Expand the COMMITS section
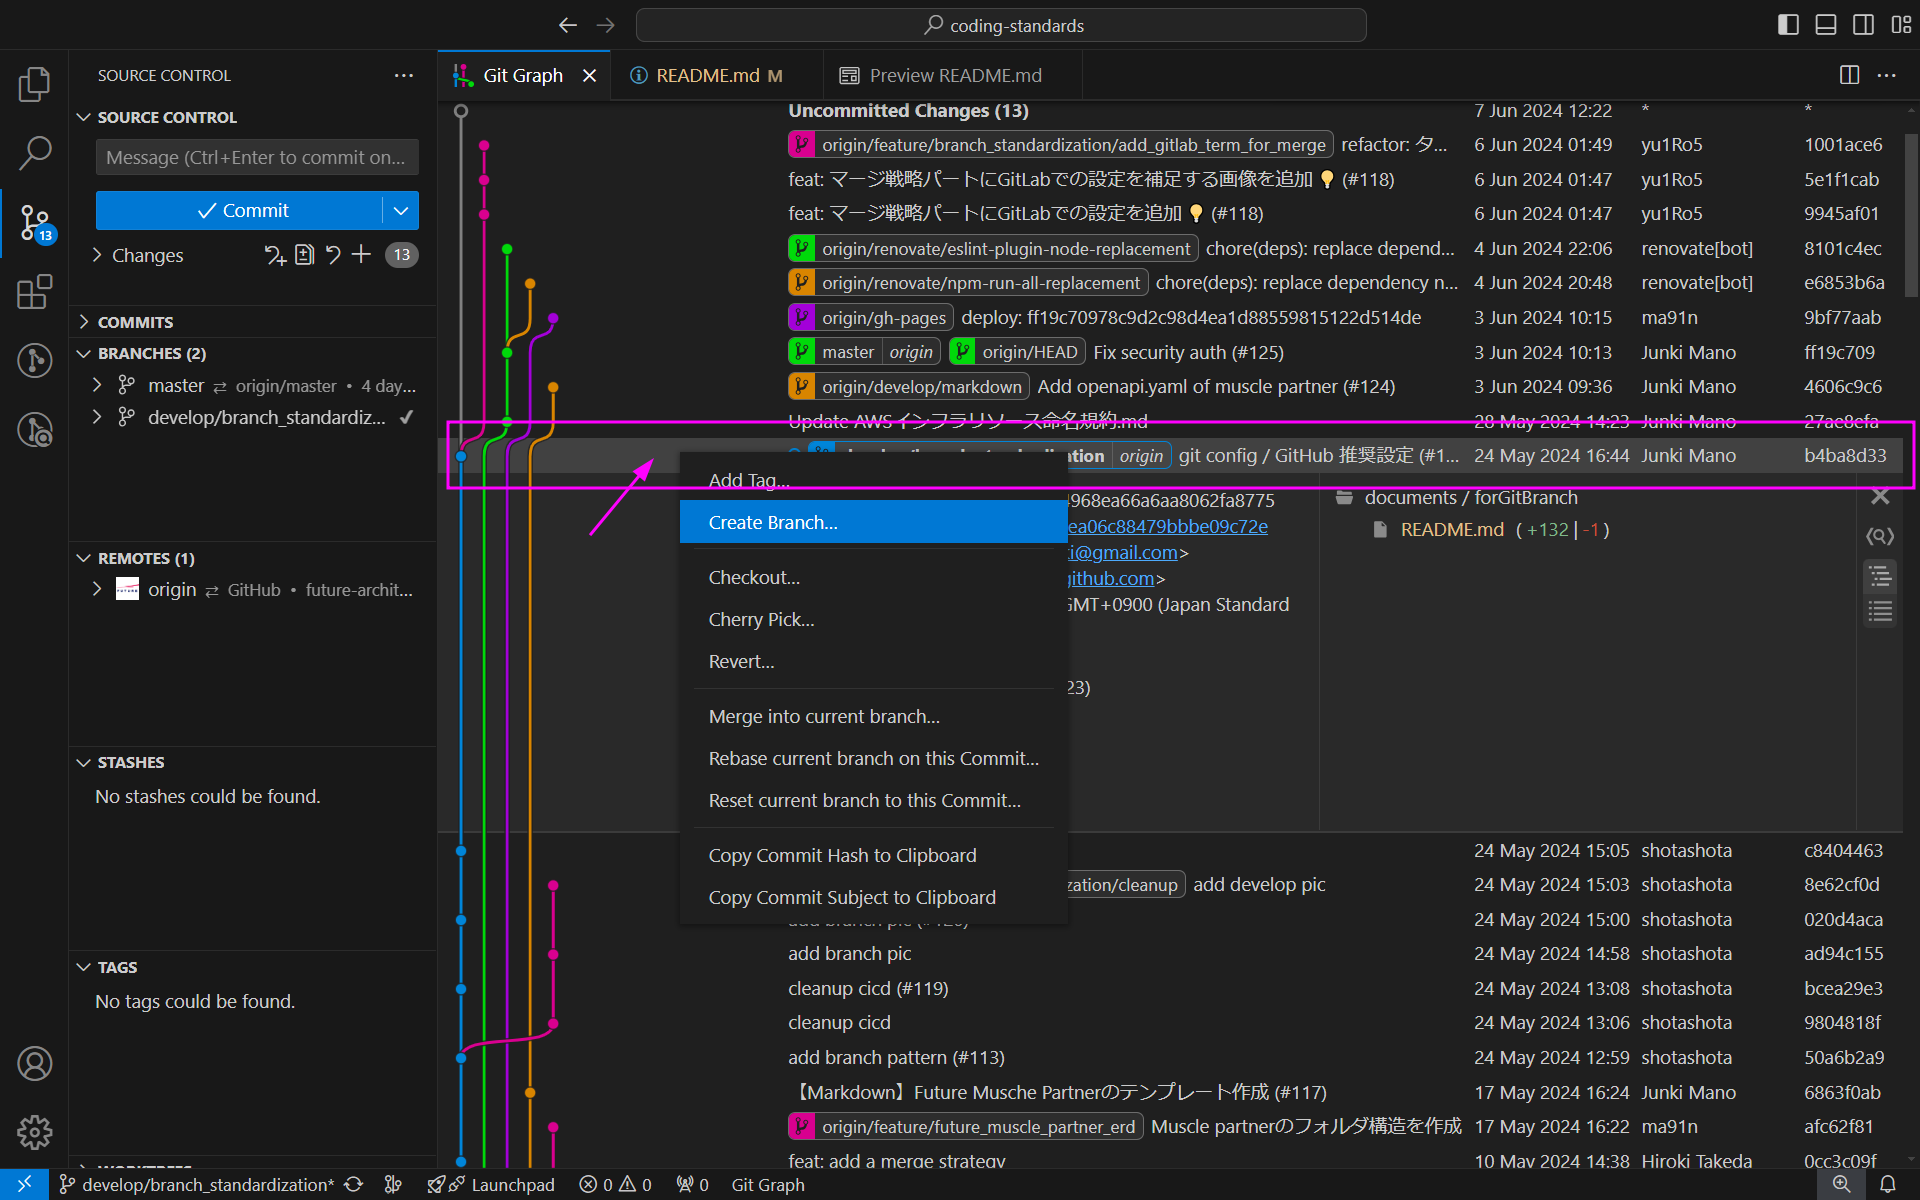This screenshot has width=1920, height=1200. click(84, 322)
